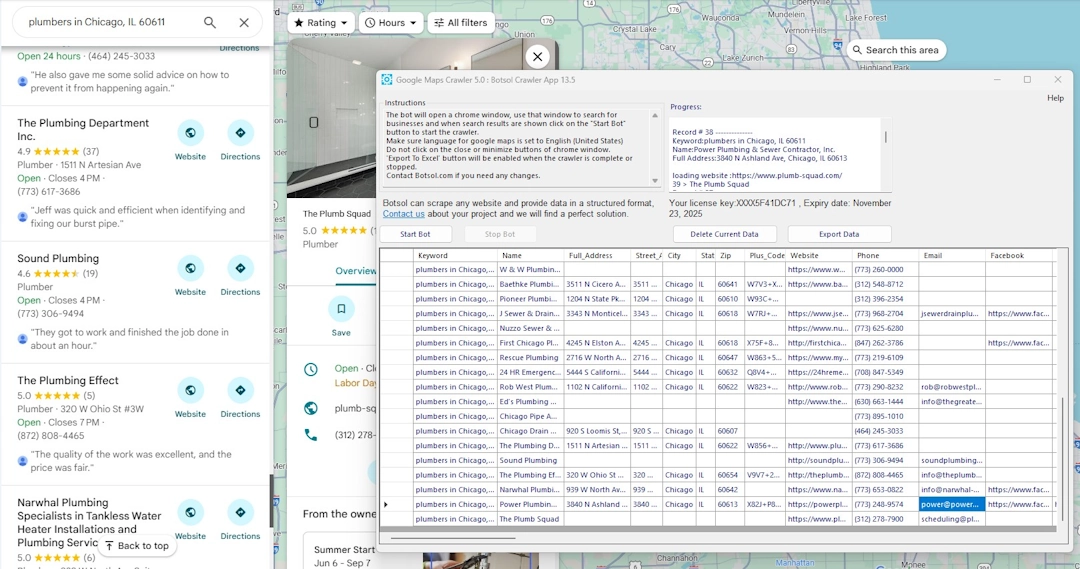Save The Plumb Squad with bookmark icon

tap(341, 309)
